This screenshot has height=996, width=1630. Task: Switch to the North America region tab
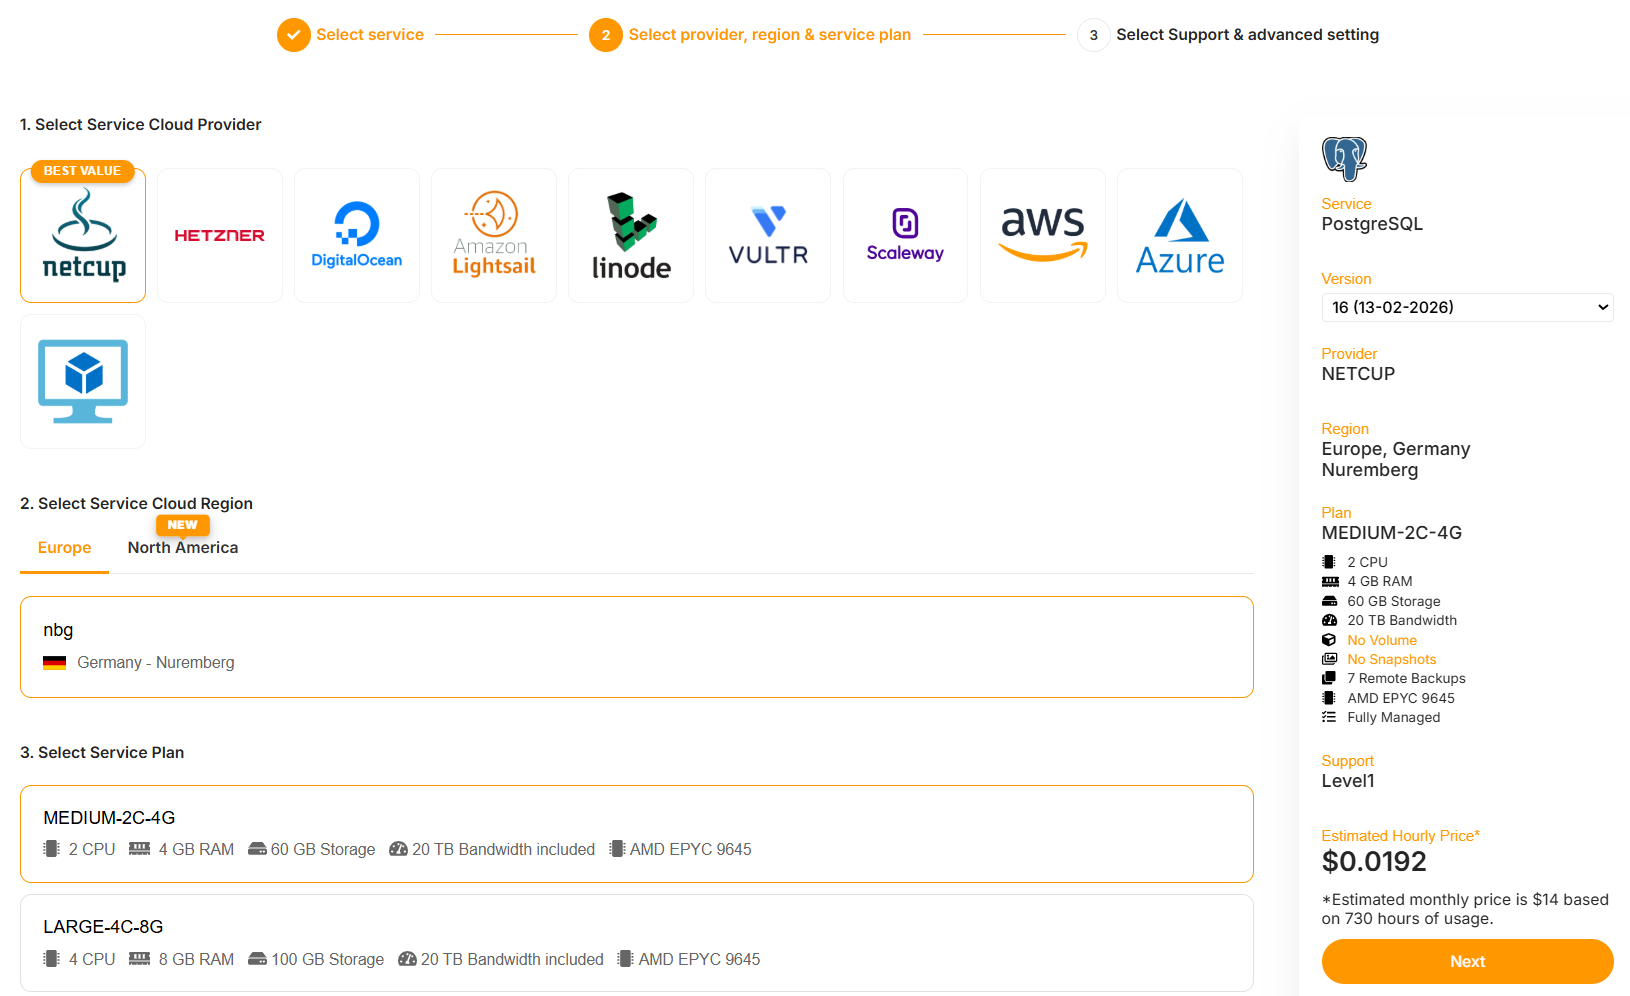point(183,548)
